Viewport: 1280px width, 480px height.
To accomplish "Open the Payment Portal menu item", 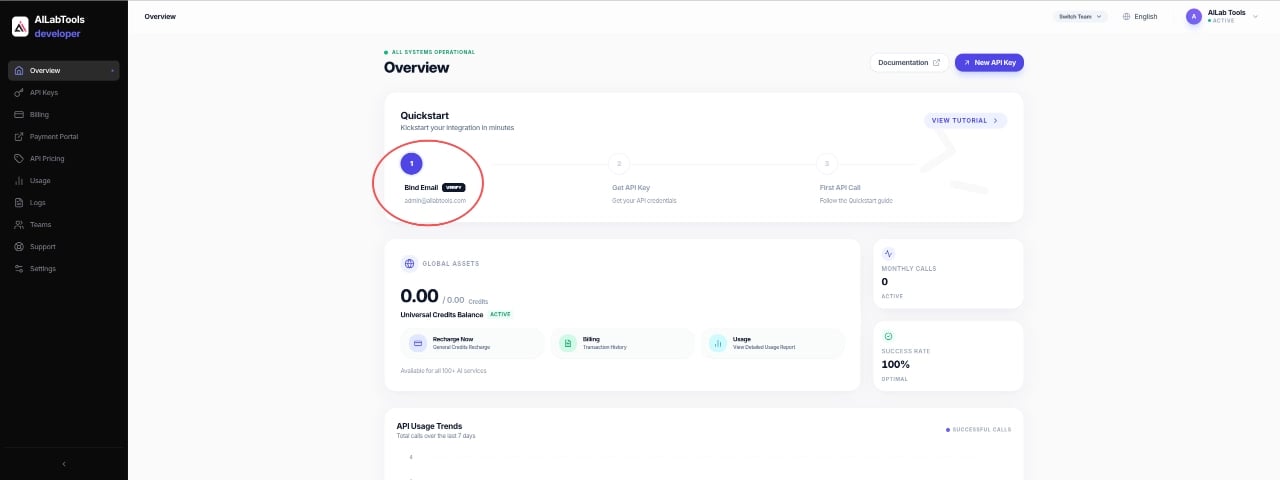I will coord(64,137).
